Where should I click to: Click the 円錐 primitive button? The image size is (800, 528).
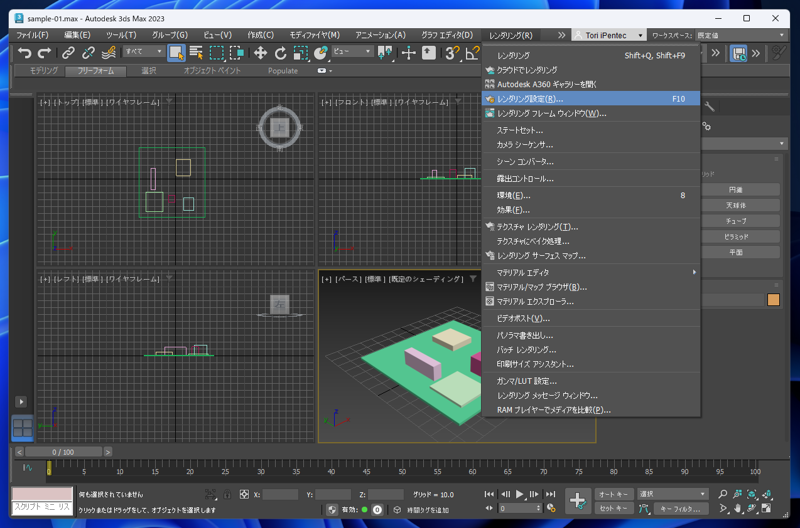point(740,189)
